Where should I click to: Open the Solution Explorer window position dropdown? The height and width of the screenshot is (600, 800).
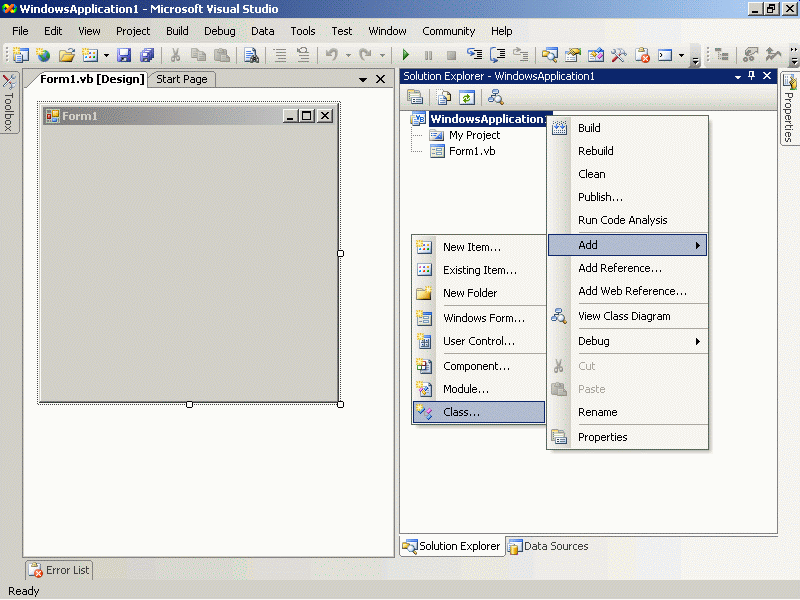[x=738, y=76]
